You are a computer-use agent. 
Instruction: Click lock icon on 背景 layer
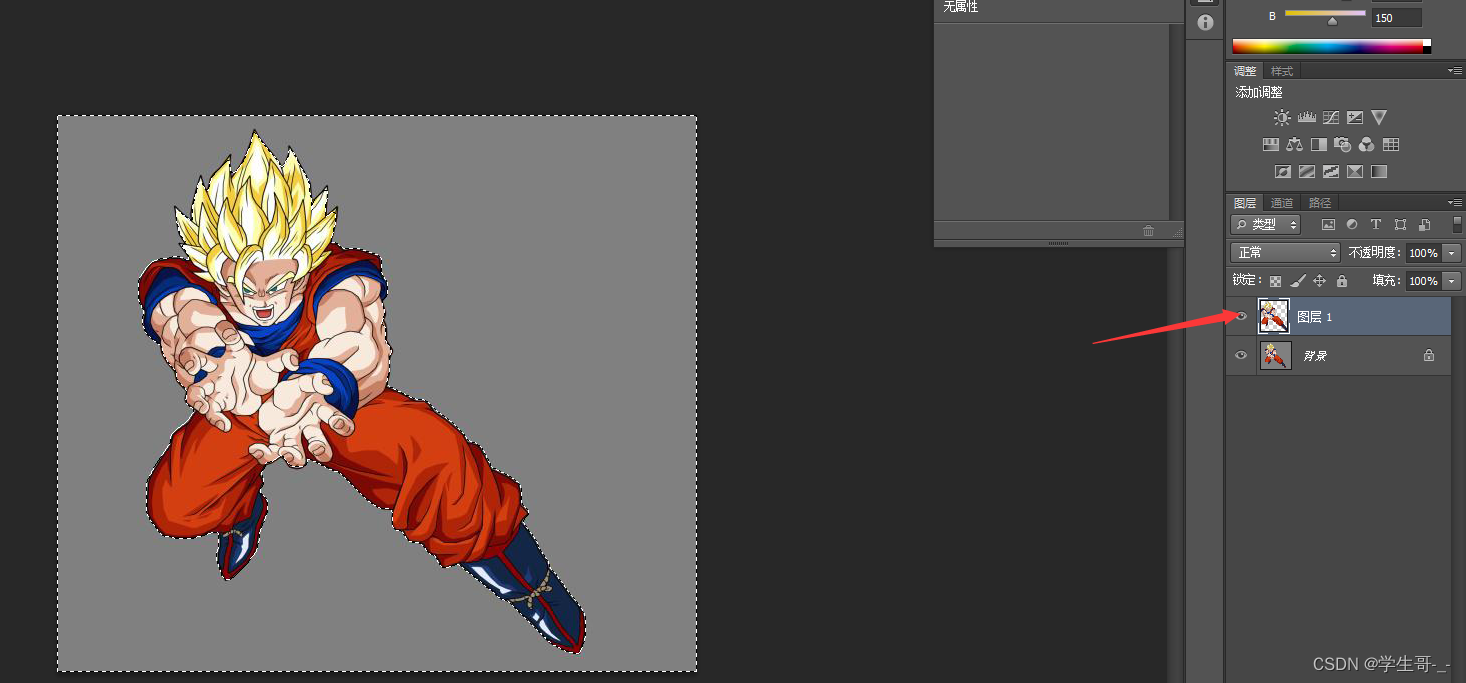[x=1429, y=355]
